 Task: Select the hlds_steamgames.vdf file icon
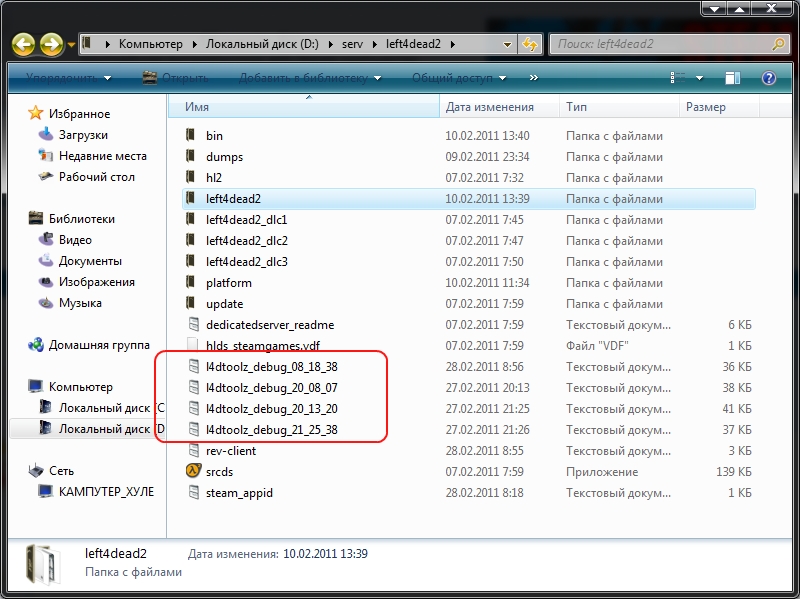click(x=193, y=345)
